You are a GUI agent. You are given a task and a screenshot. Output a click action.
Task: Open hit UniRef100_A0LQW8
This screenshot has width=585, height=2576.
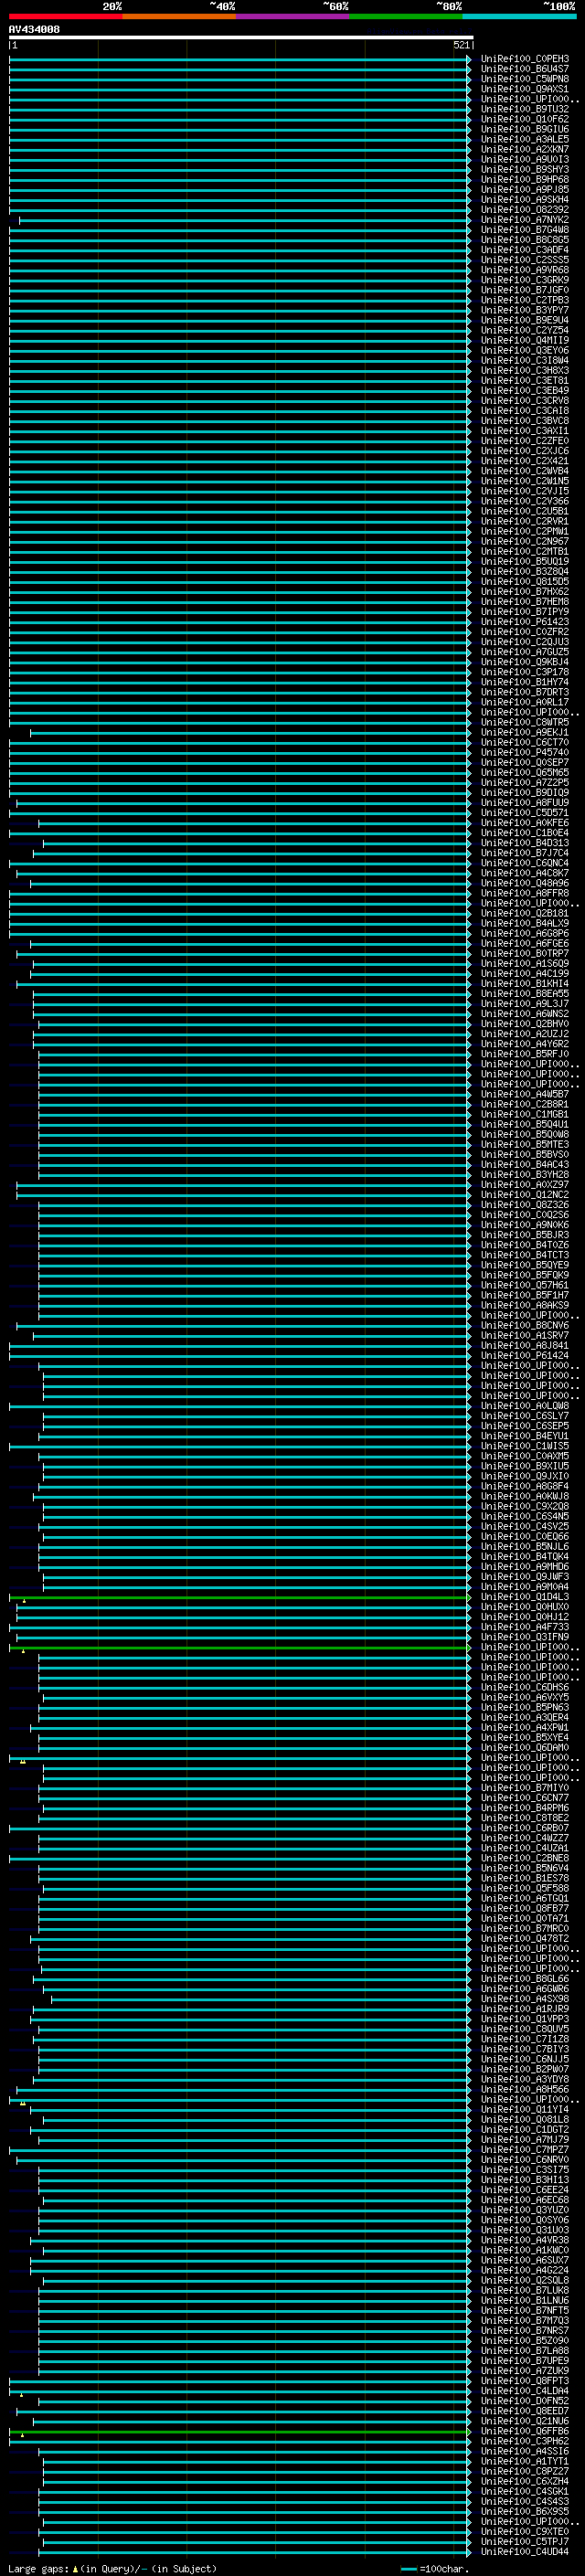tap(525, 1406)
